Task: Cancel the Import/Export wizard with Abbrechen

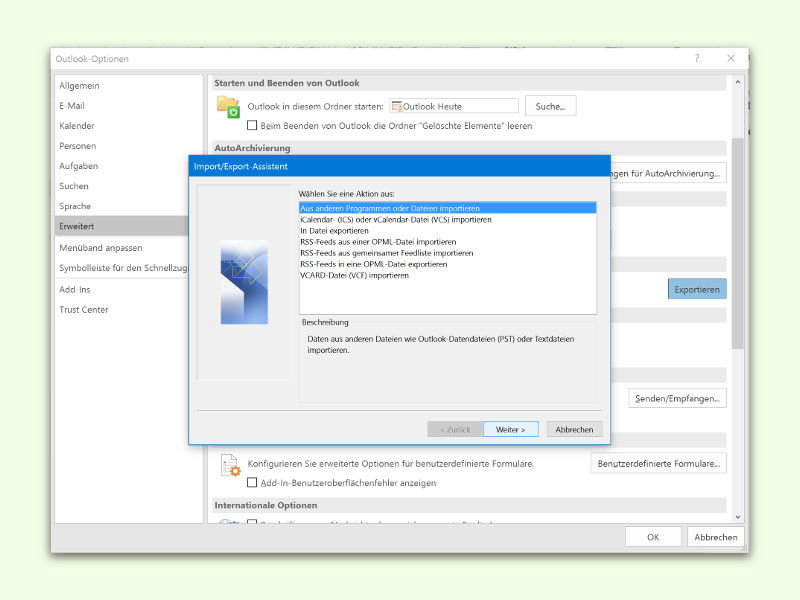Action: (574, 430)
